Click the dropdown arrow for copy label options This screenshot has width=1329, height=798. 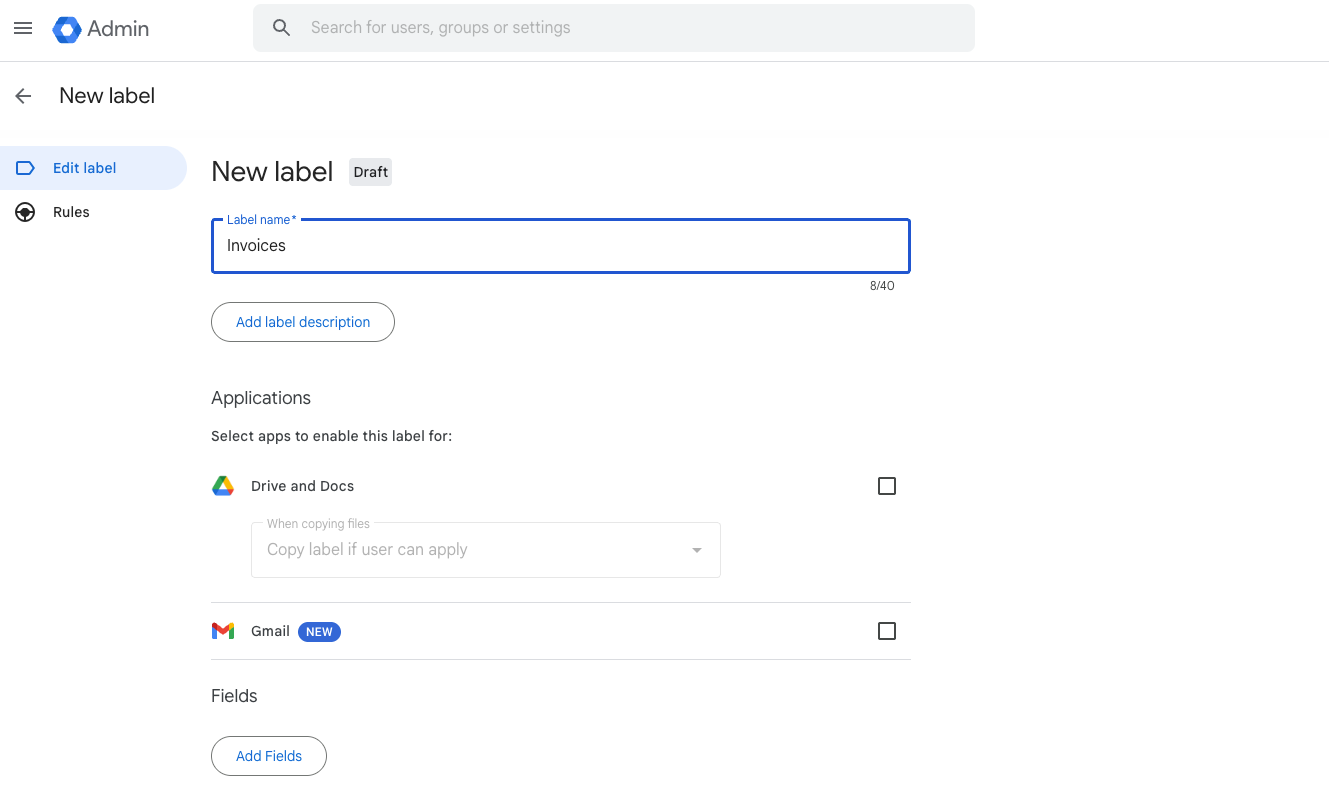pos(696,550)
